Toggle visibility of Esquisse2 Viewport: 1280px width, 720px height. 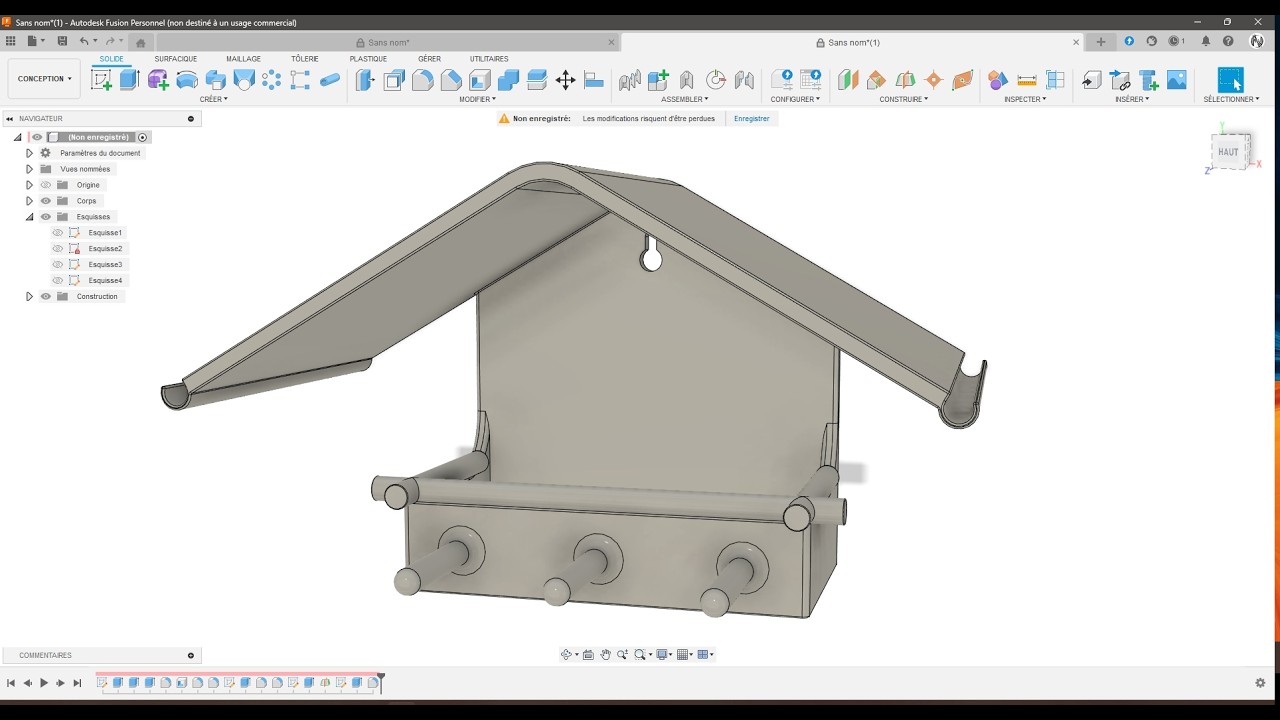click(58, 249)
